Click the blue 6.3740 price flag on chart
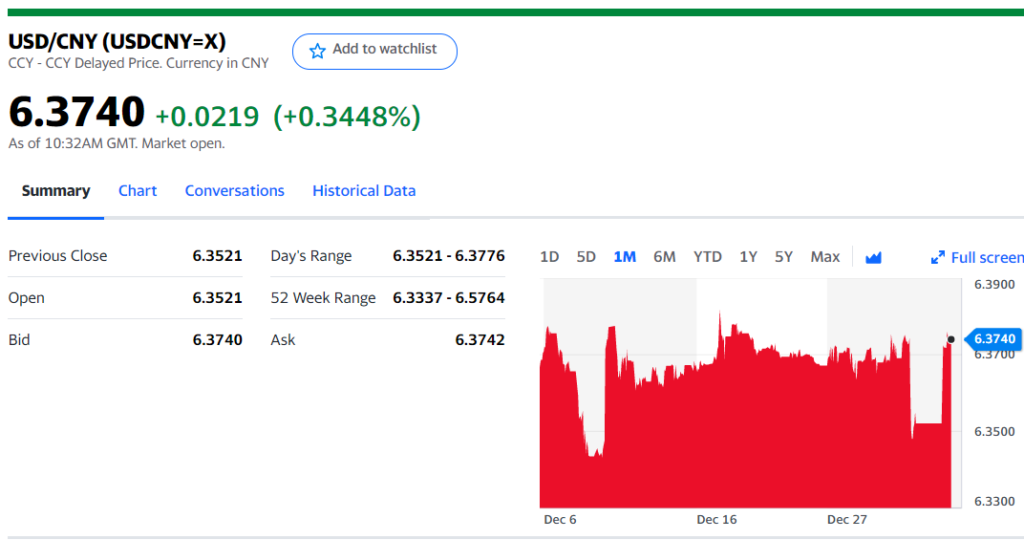This screenshot has height=540, width=1024. [993, 339]
